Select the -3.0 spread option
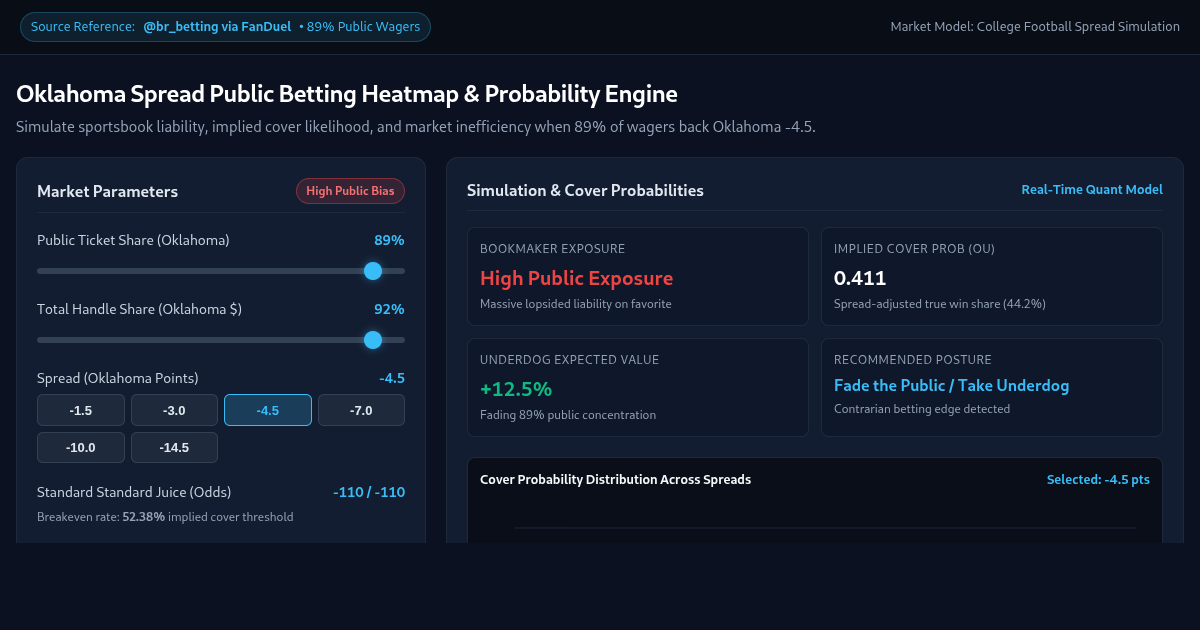The image size is (1200, 630). pos(174,410)
